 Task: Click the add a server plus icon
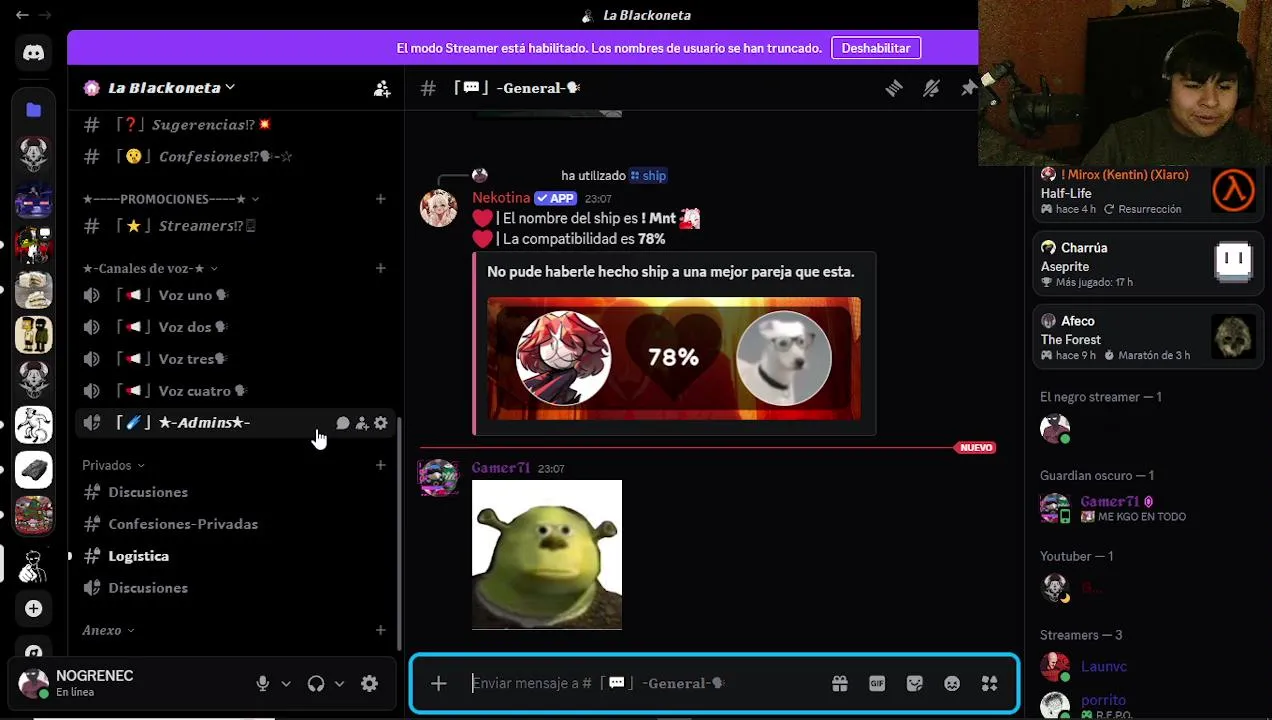pos(33,608)
